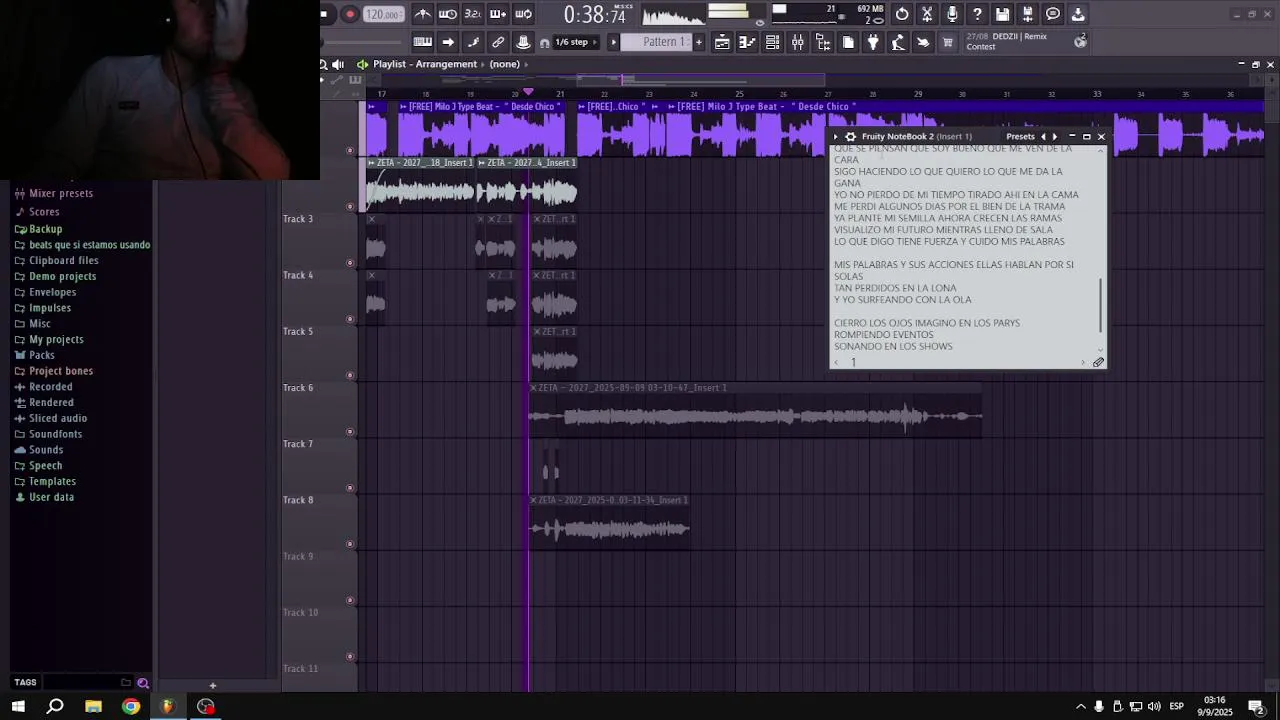The height and width of the screenshot is (720, 1280).
Task: Open Google Chrome from taskbar
Action: [131, 706]
